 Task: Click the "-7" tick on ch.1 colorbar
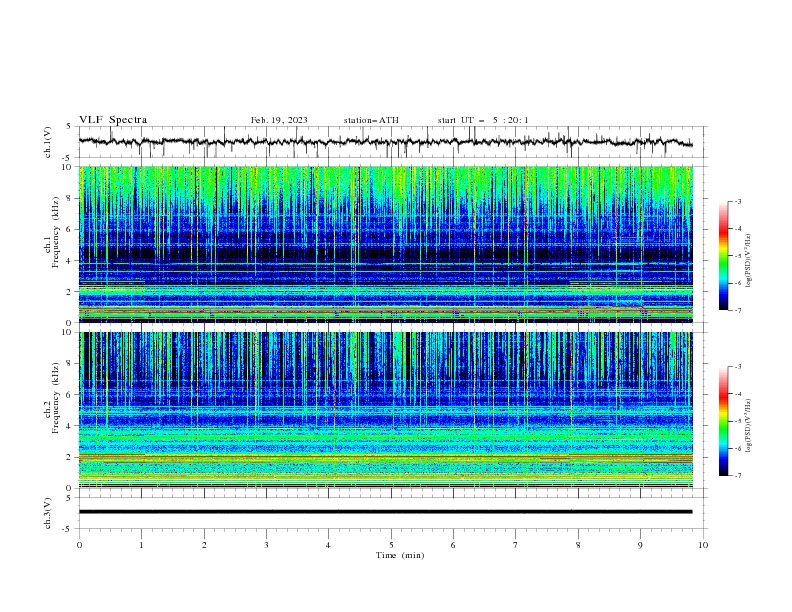(738, 310)
